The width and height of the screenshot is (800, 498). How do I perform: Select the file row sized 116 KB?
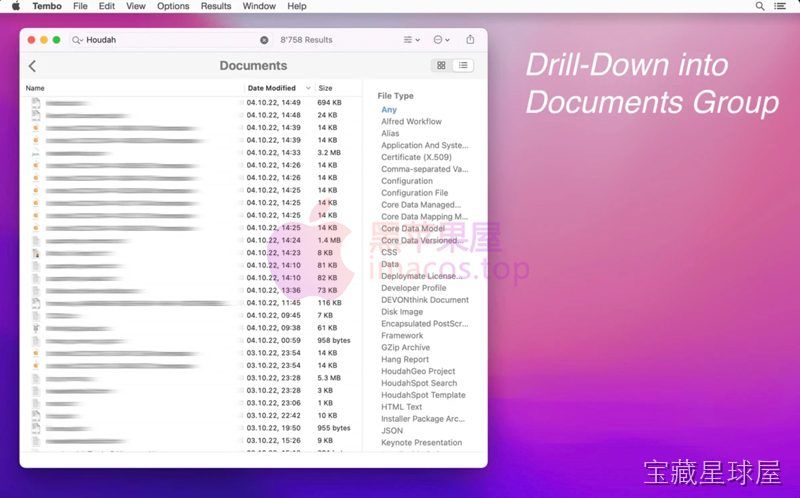point(192,303)
